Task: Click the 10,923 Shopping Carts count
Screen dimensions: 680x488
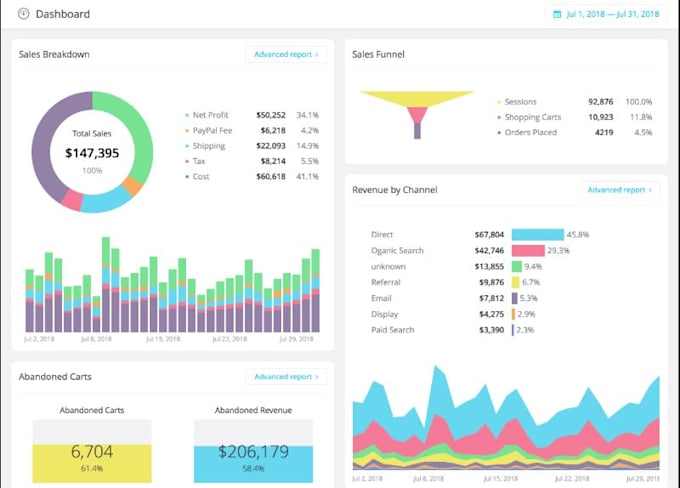Action: (601, 117)
